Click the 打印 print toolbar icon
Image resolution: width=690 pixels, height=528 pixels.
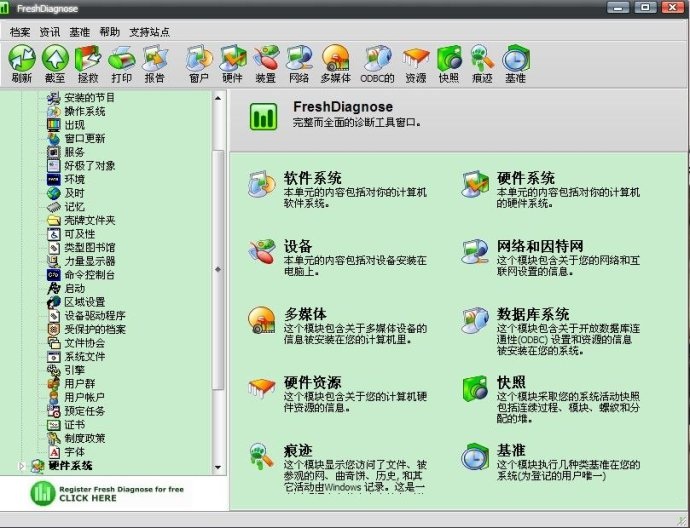pos(121,58)
